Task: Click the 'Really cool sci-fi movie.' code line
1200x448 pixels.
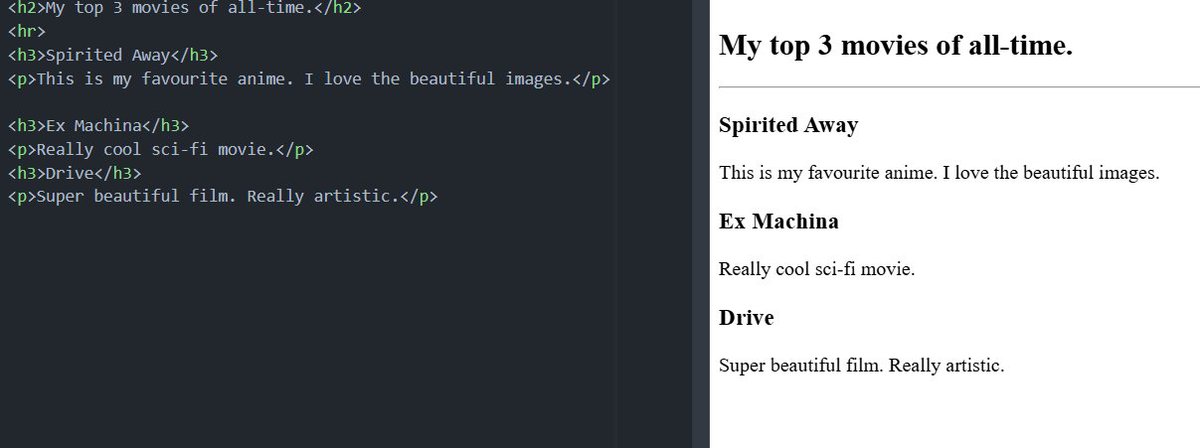Action: tap(160, 149)
